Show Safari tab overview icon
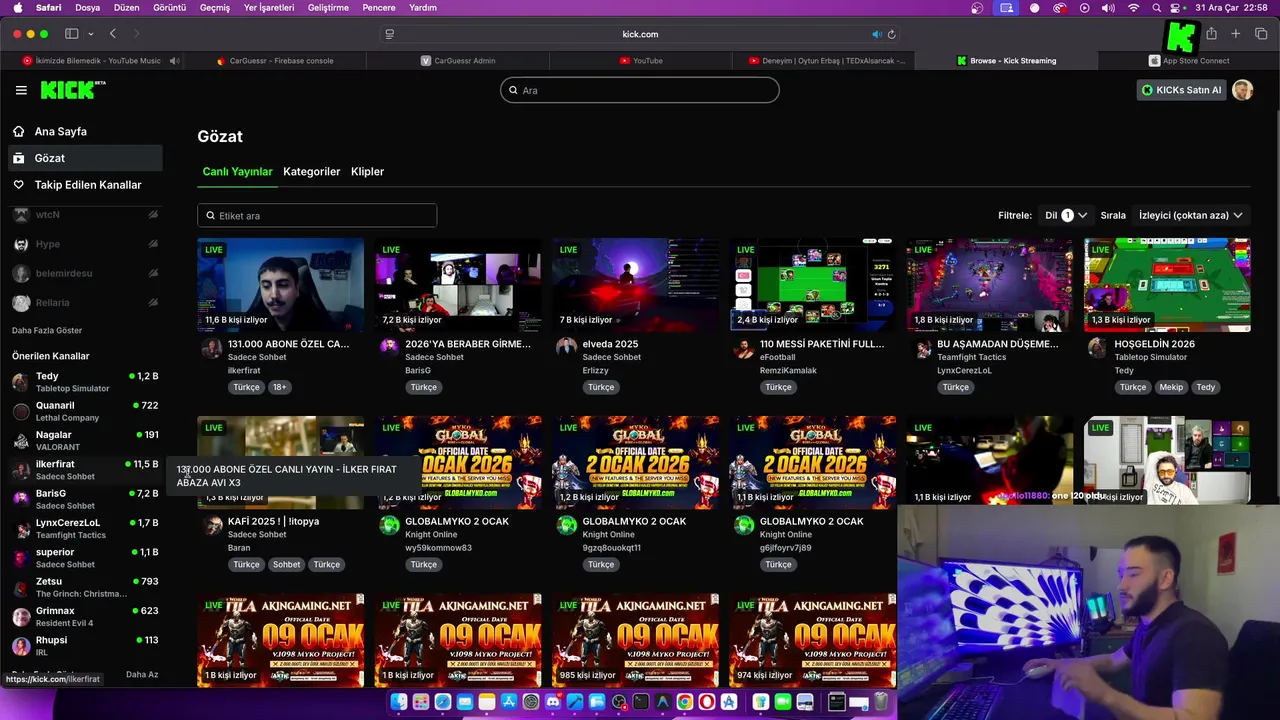The height and width of the screenshot is (720, 1280). (1261, 34)
